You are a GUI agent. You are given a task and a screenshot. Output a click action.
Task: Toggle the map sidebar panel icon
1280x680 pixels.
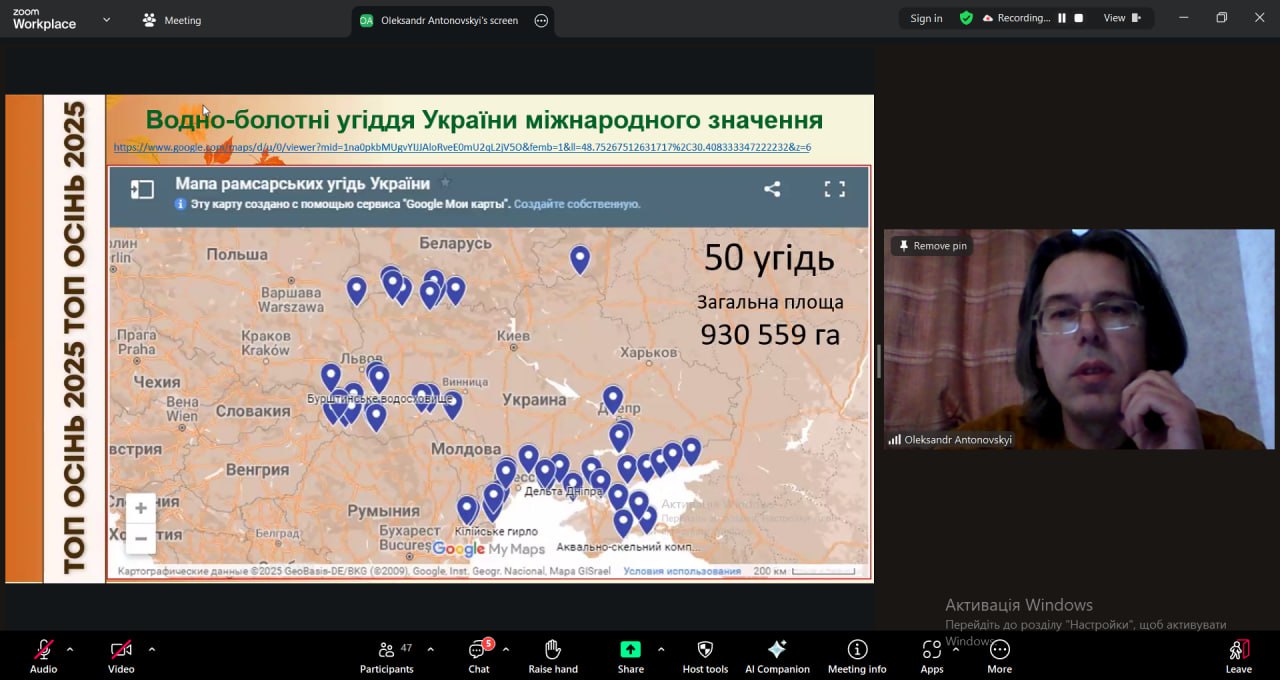142,189
